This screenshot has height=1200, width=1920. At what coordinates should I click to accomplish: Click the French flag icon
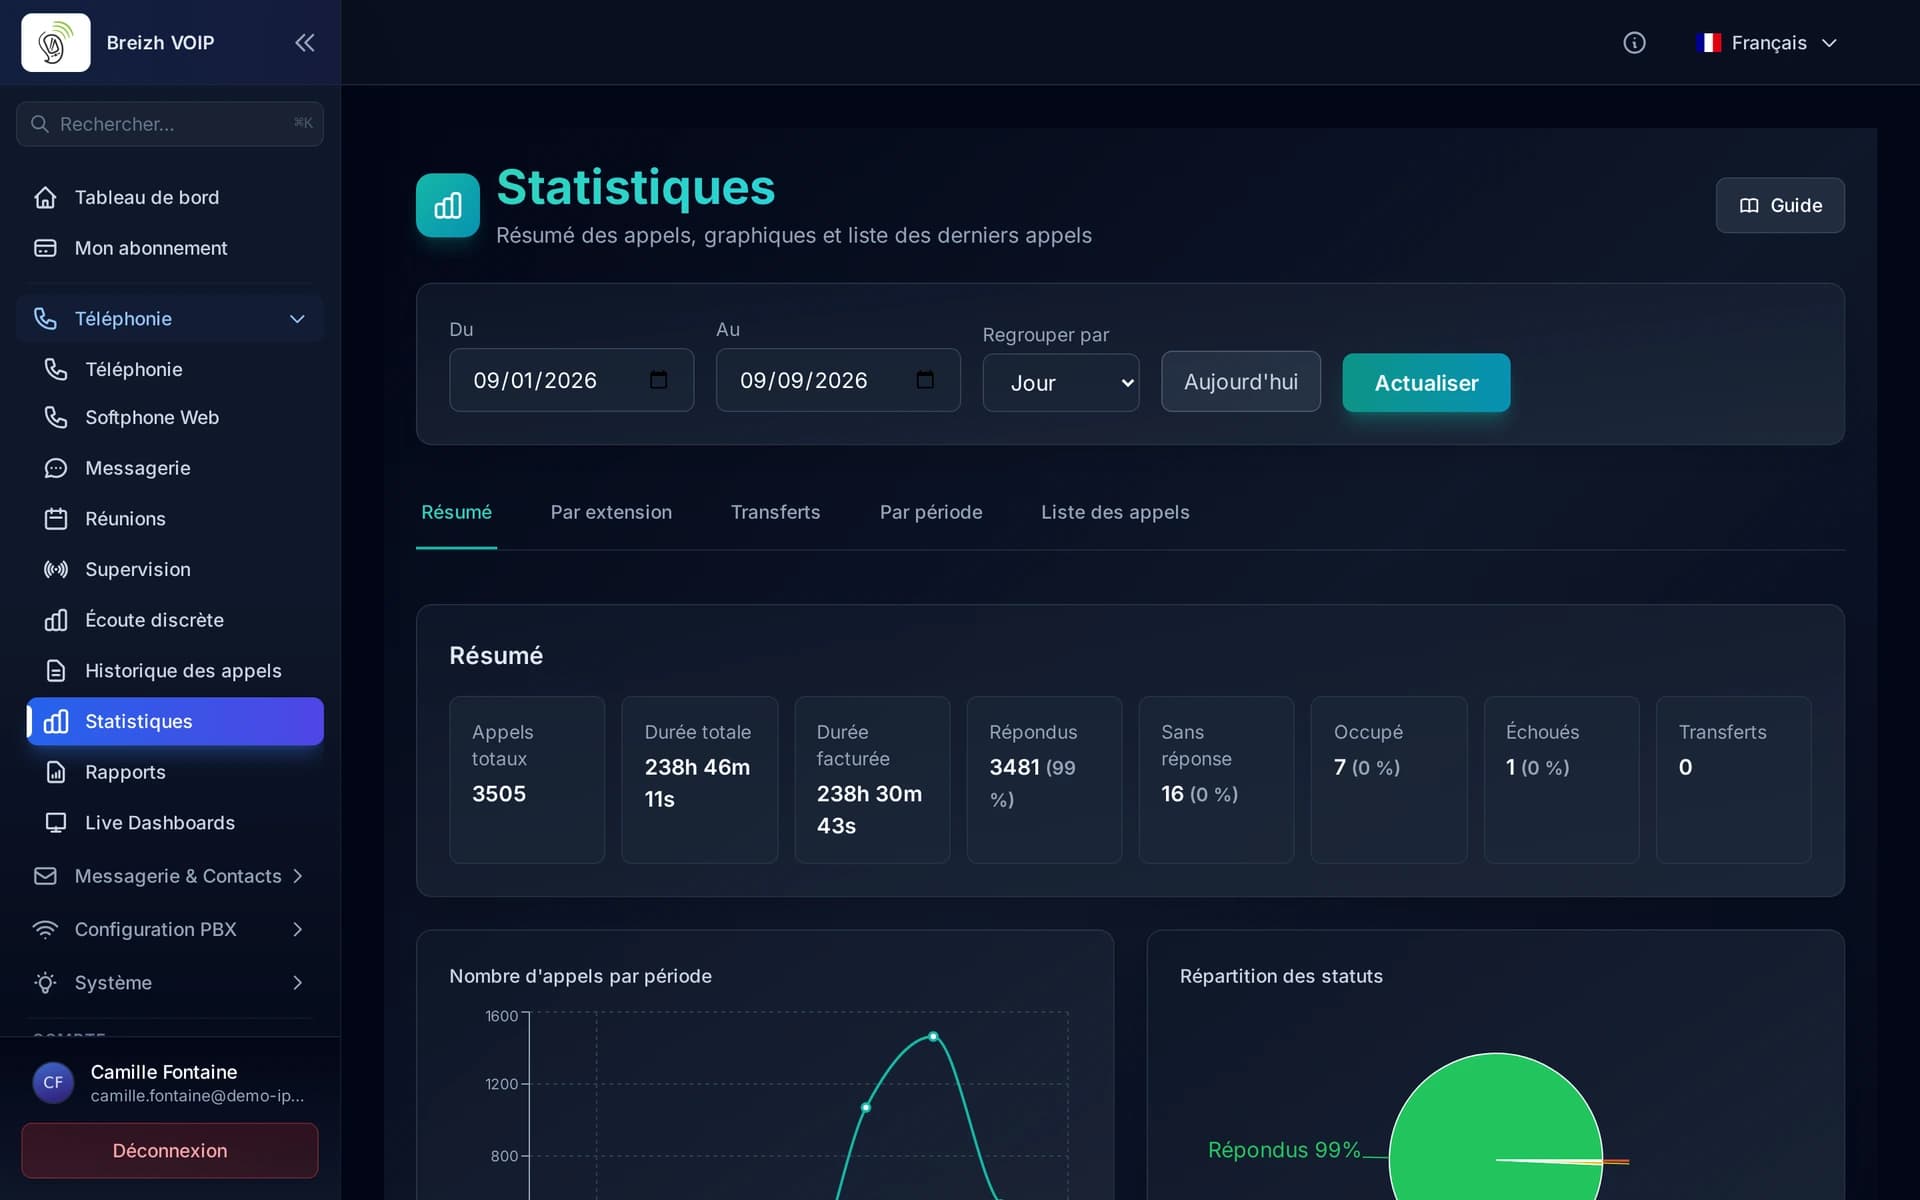pyautogui.click(x=1709, y=43)
